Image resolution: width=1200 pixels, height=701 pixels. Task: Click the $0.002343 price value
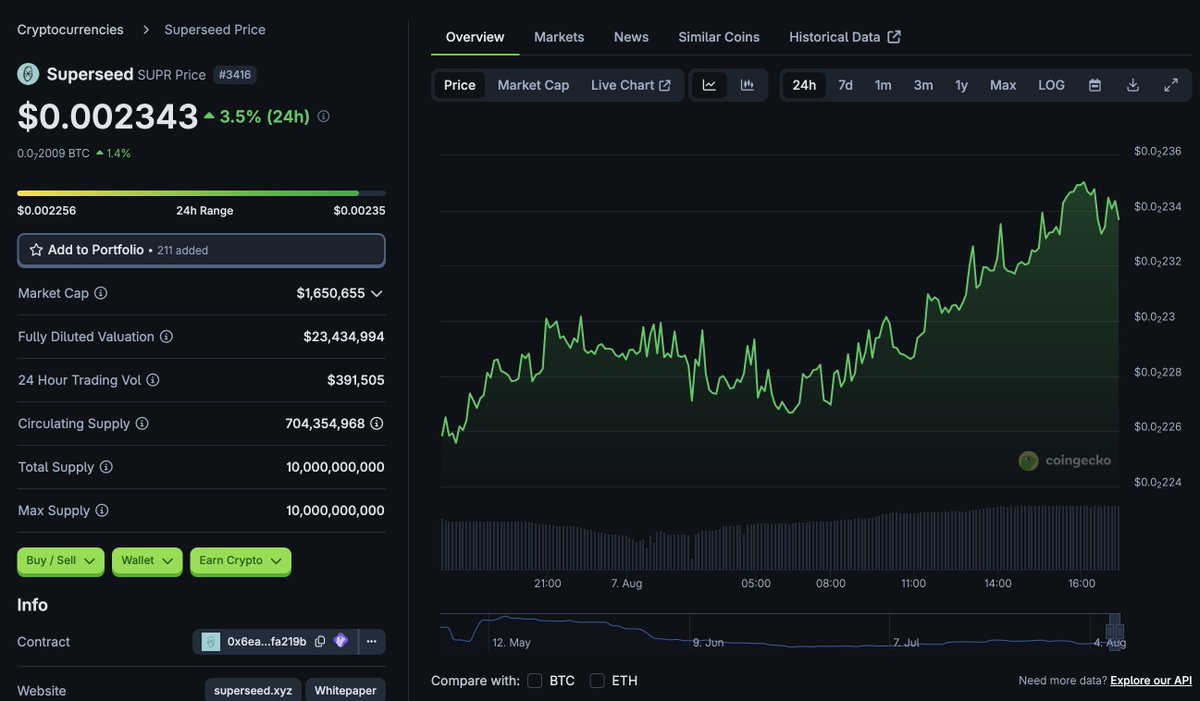107,117
